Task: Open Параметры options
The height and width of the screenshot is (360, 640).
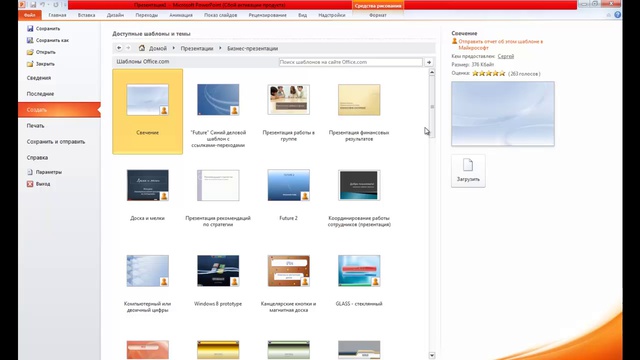Action: (x=44, y=172)
